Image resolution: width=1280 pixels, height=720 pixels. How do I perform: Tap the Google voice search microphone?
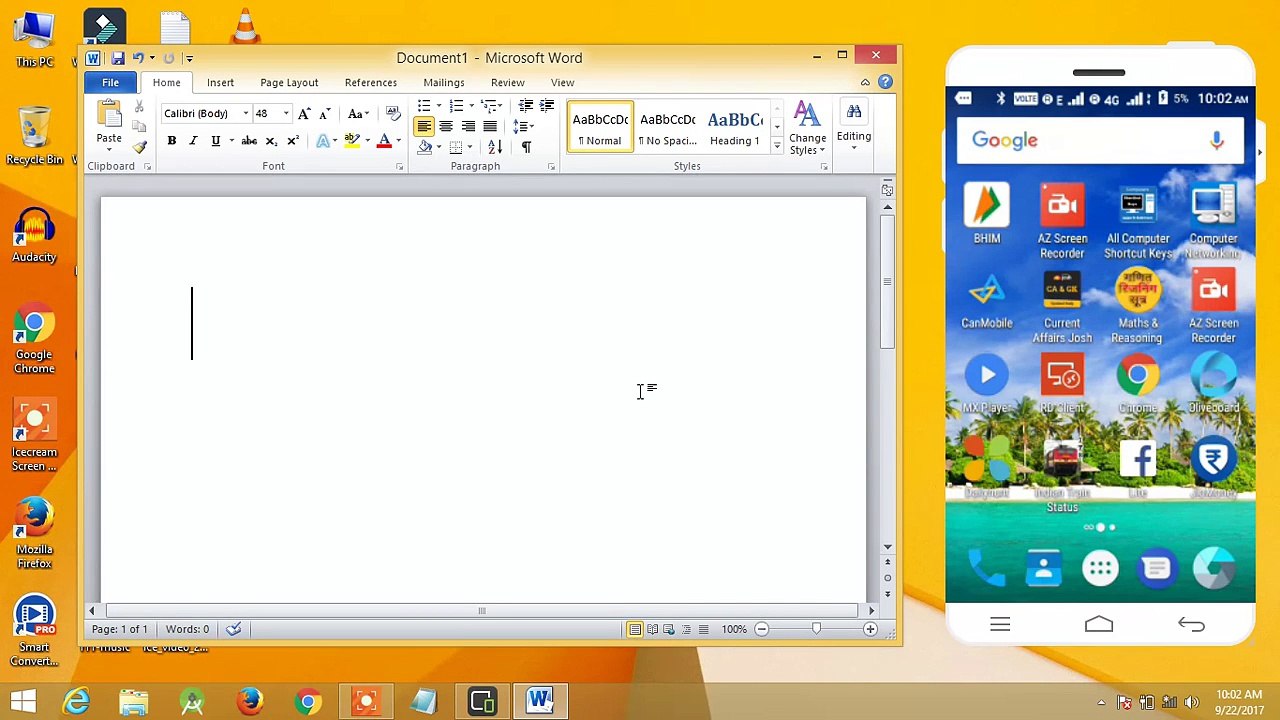(1217, 141)
